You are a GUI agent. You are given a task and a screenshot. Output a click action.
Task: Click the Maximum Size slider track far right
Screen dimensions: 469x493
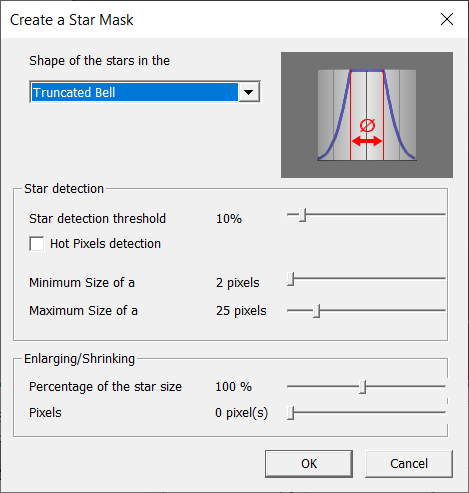pyautogui.click(x=443, y=310)
